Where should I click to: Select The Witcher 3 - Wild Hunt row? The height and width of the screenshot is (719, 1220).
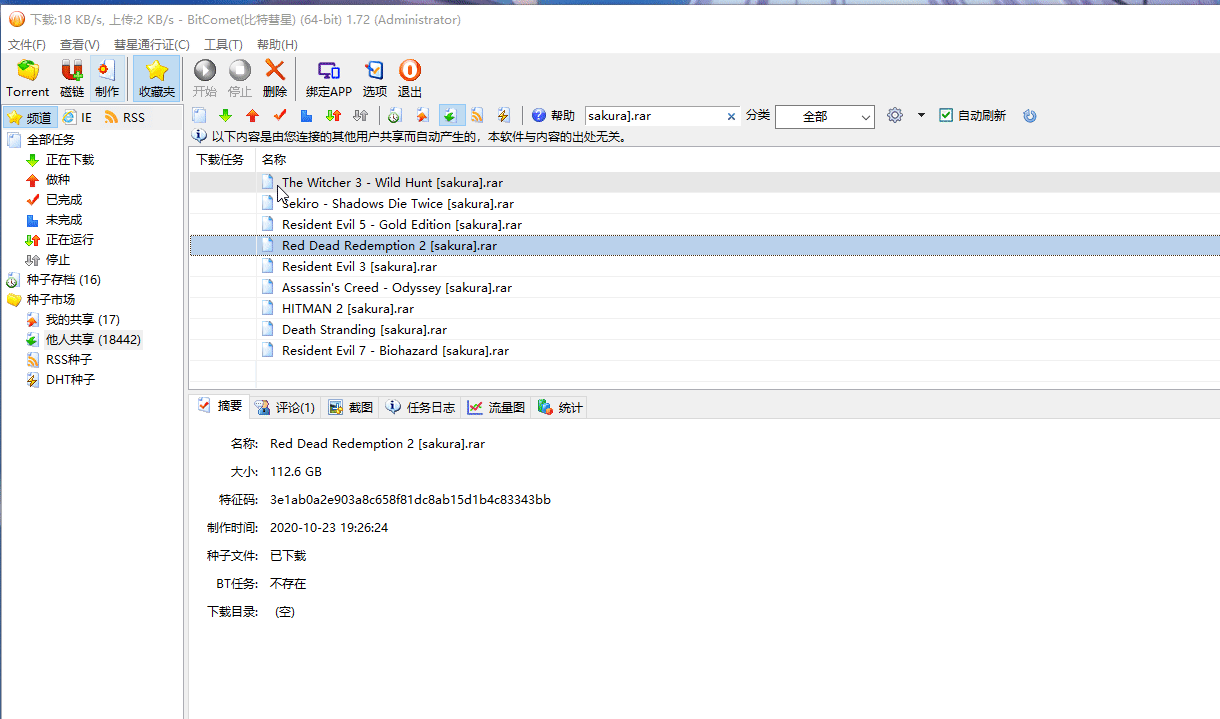pos(704,182)
